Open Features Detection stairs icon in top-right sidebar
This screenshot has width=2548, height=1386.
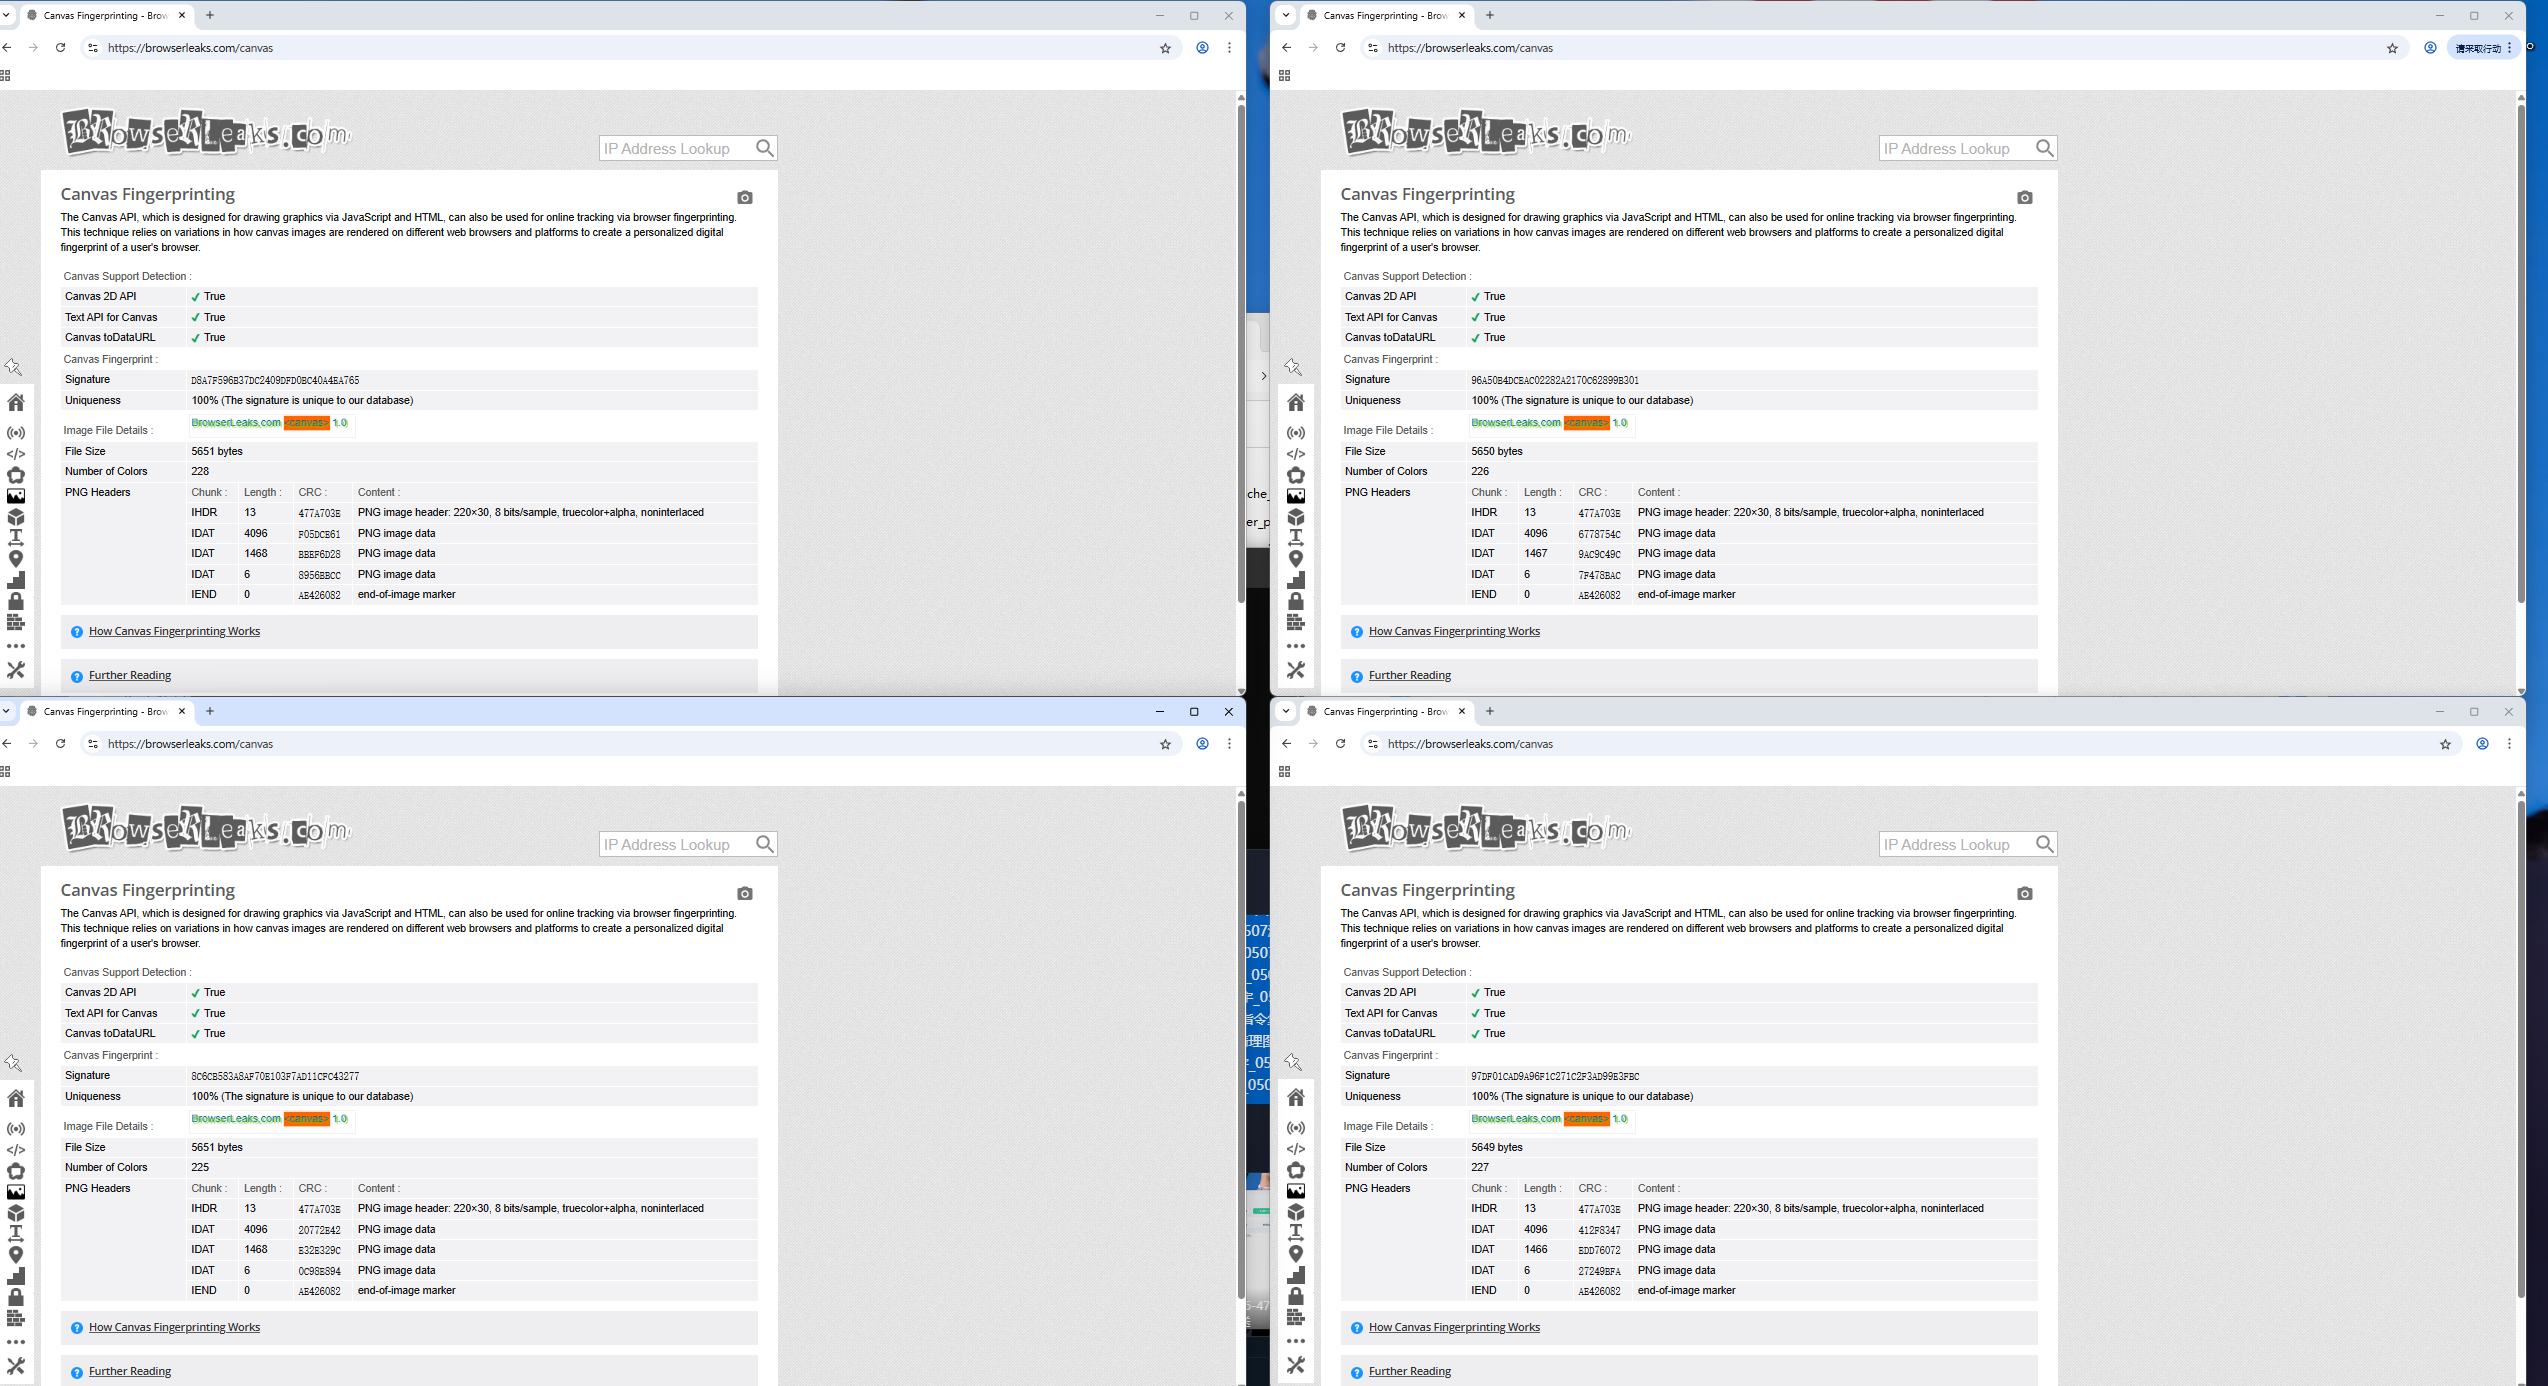click(1296, 580)
